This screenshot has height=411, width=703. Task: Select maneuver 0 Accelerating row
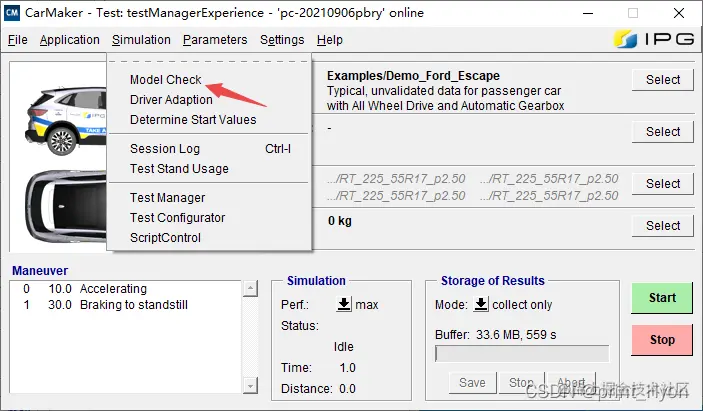125,289
